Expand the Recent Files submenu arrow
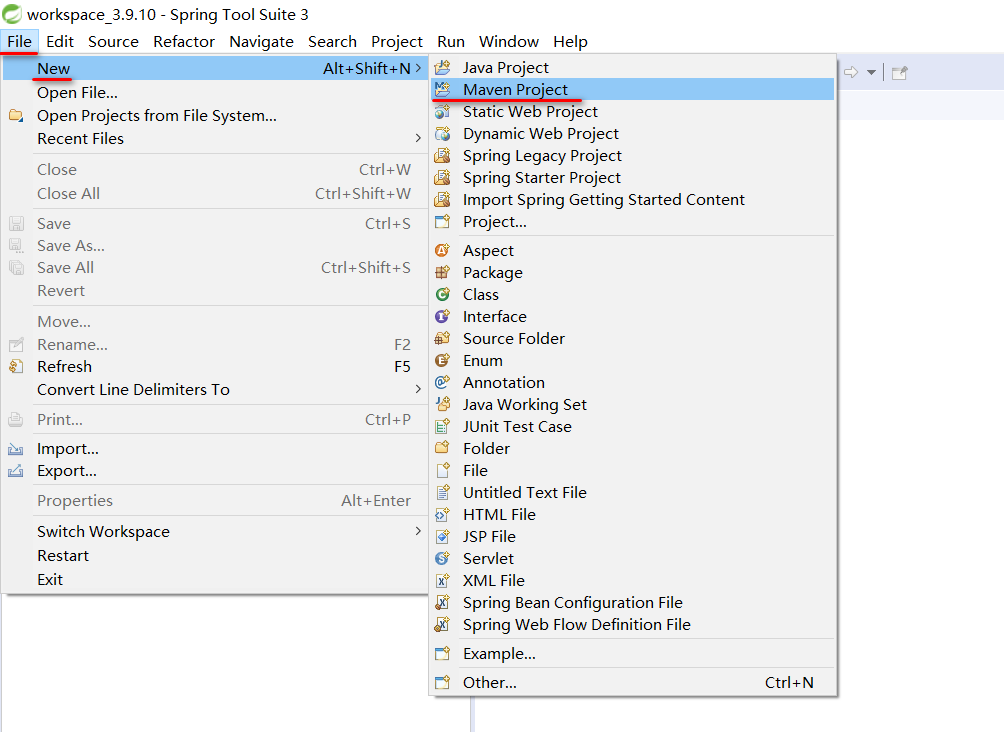This screenshot has width=1004, height=732. (417, 138)
